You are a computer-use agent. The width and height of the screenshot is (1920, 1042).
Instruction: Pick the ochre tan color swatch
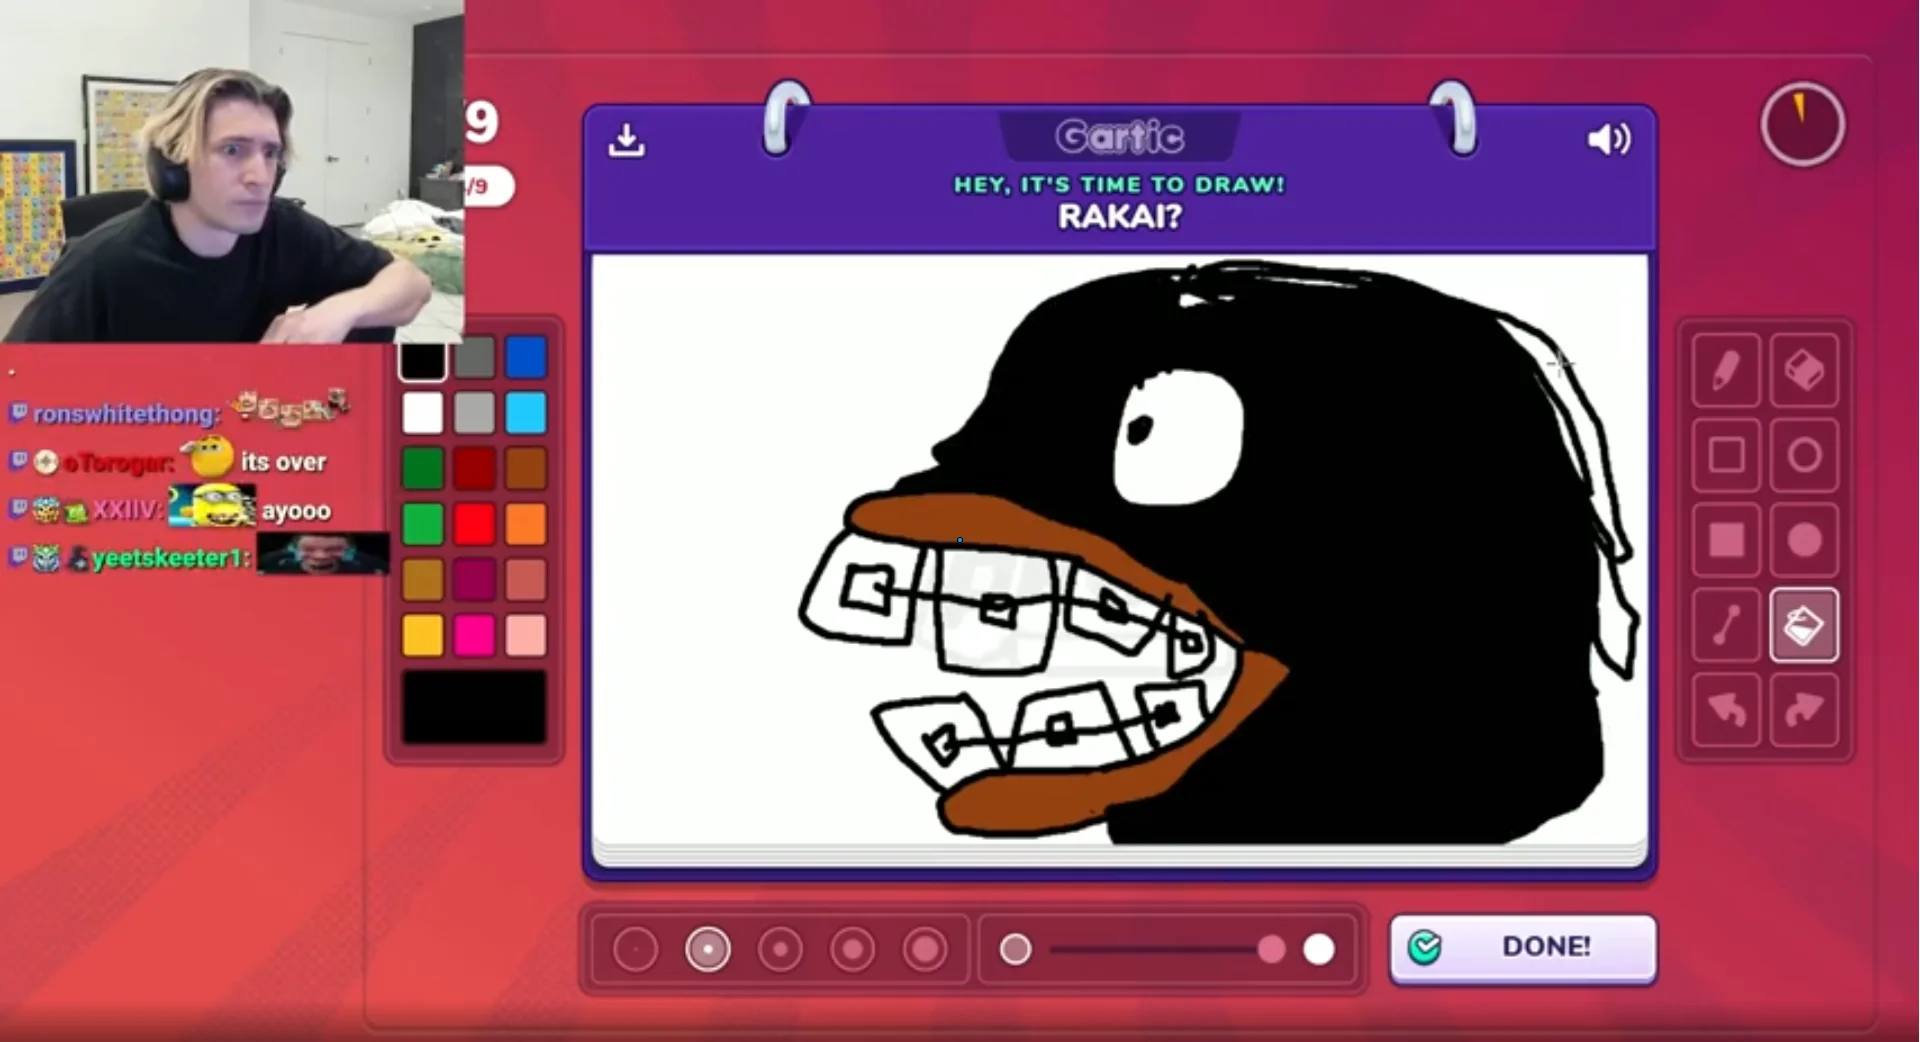click(423, 580)
